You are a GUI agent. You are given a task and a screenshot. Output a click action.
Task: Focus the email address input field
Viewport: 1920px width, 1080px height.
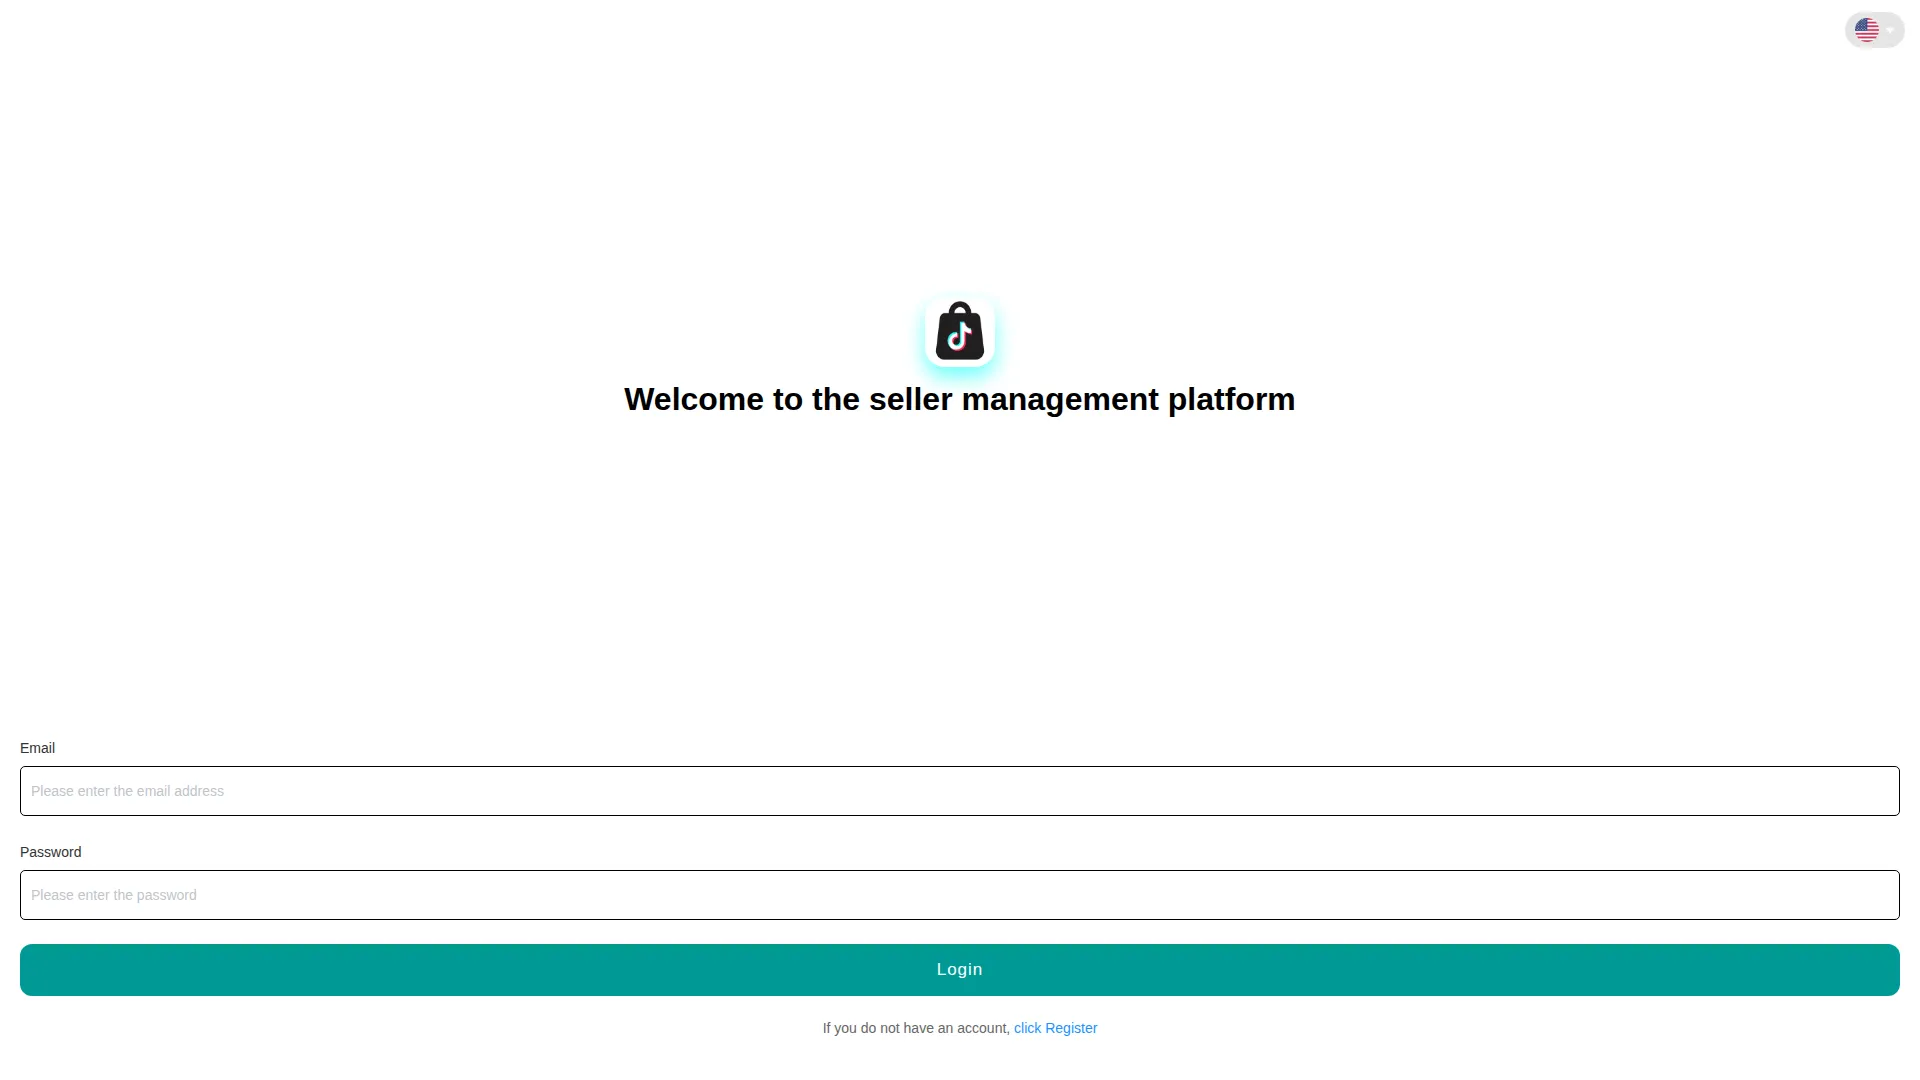[x=960, y=791]
